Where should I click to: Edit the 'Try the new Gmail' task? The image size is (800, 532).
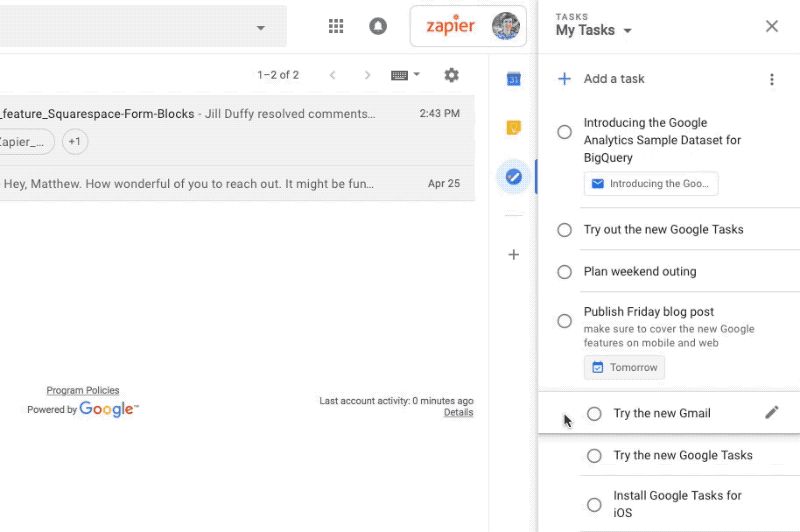tap(771, 413)
